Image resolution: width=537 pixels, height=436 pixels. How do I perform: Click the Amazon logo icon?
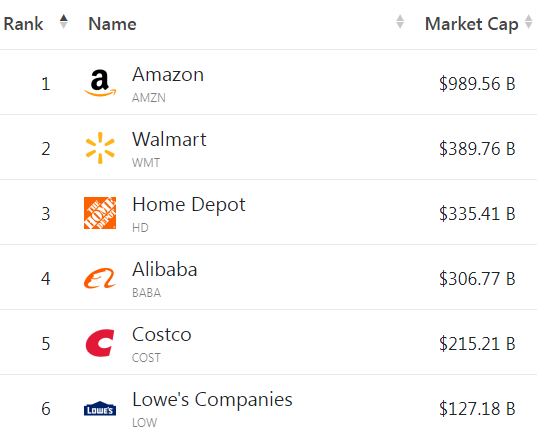tap(100, 83)
